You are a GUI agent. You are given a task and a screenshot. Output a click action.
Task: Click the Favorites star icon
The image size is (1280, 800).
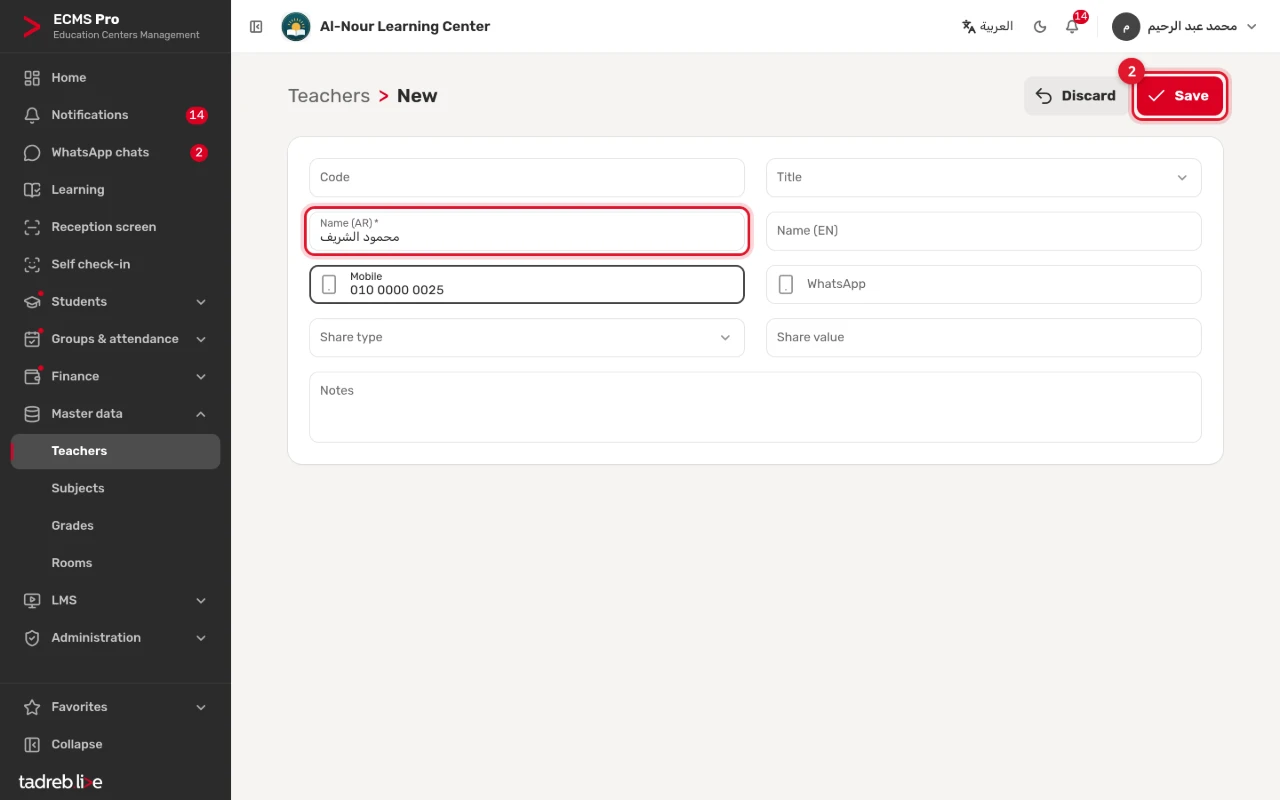[x=32, y=707]
